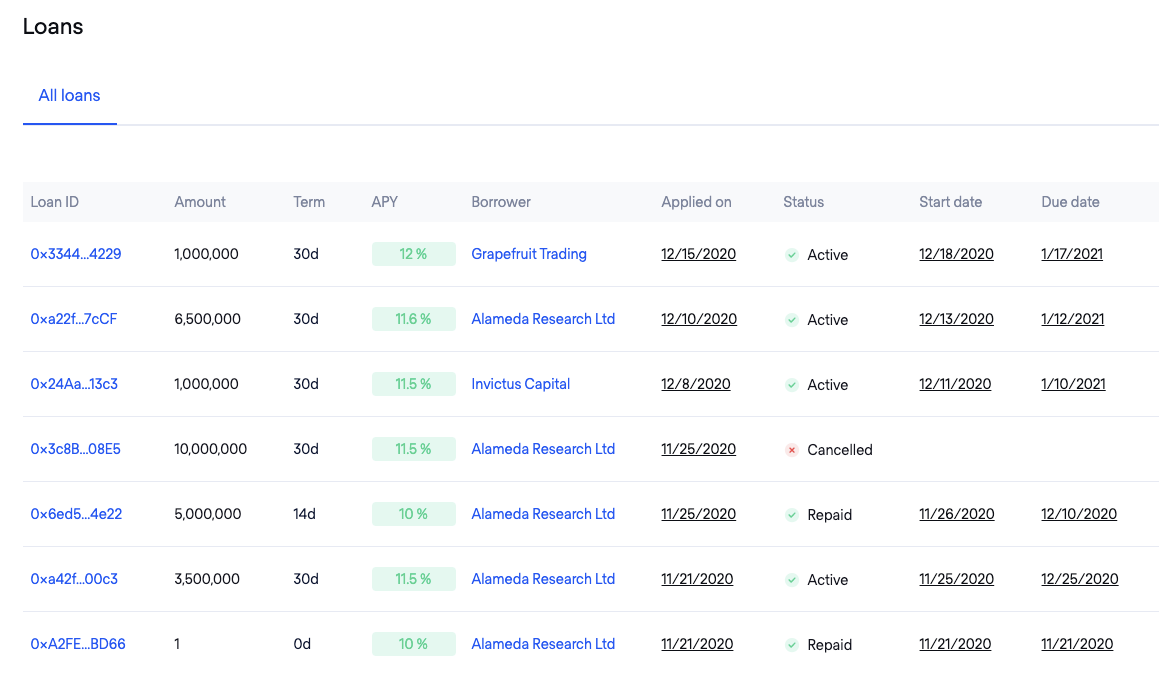
Task: Click due date 1/17/2021
Action: tap(1072, 254)
